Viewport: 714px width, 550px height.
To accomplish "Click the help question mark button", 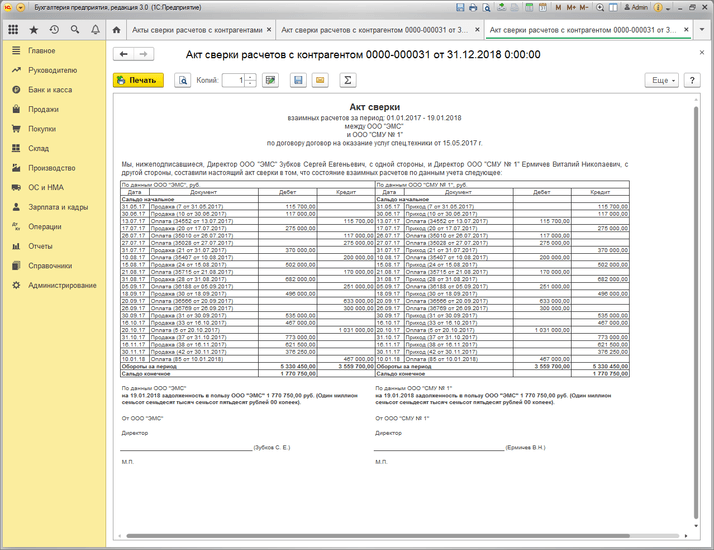I will [691, 80].
